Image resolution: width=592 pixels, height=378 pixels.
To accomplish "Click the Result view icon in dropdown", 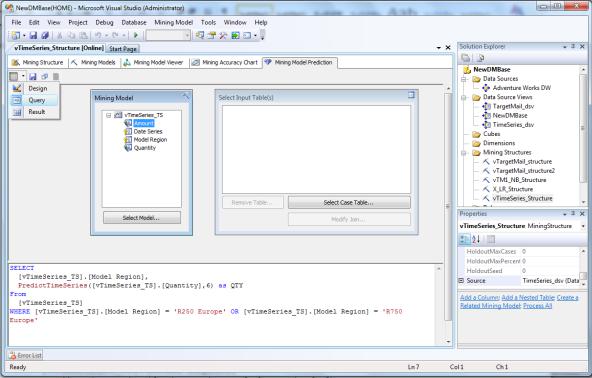I will [17, 112].
